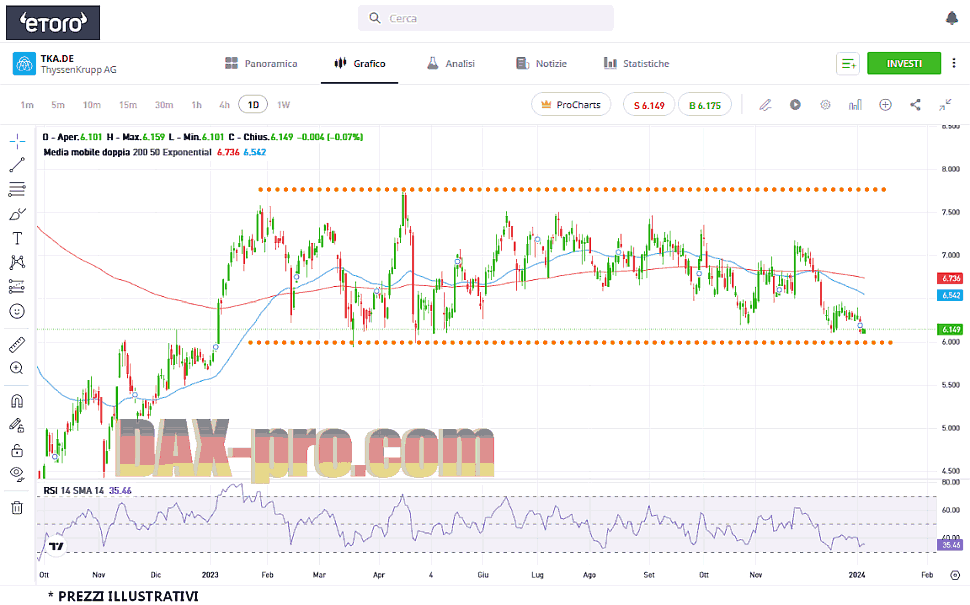Click the 'TKA.DE' ticker symbol text
Viewport: 970px width, 605px height.
coord(58,59)
